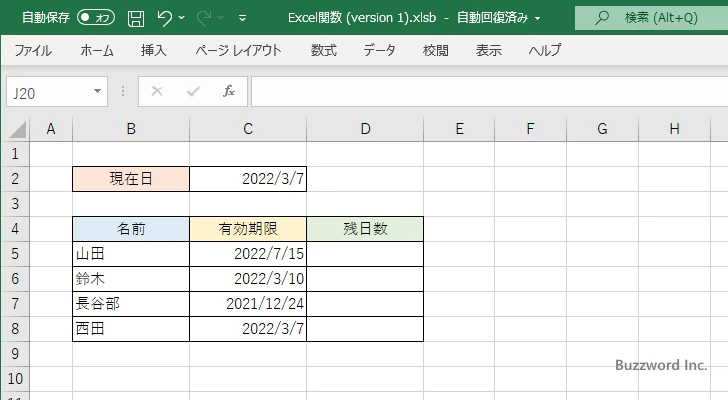
Task: Click 西田's 2022/3/7 expiry date cell
Action: tap(248, 329)
